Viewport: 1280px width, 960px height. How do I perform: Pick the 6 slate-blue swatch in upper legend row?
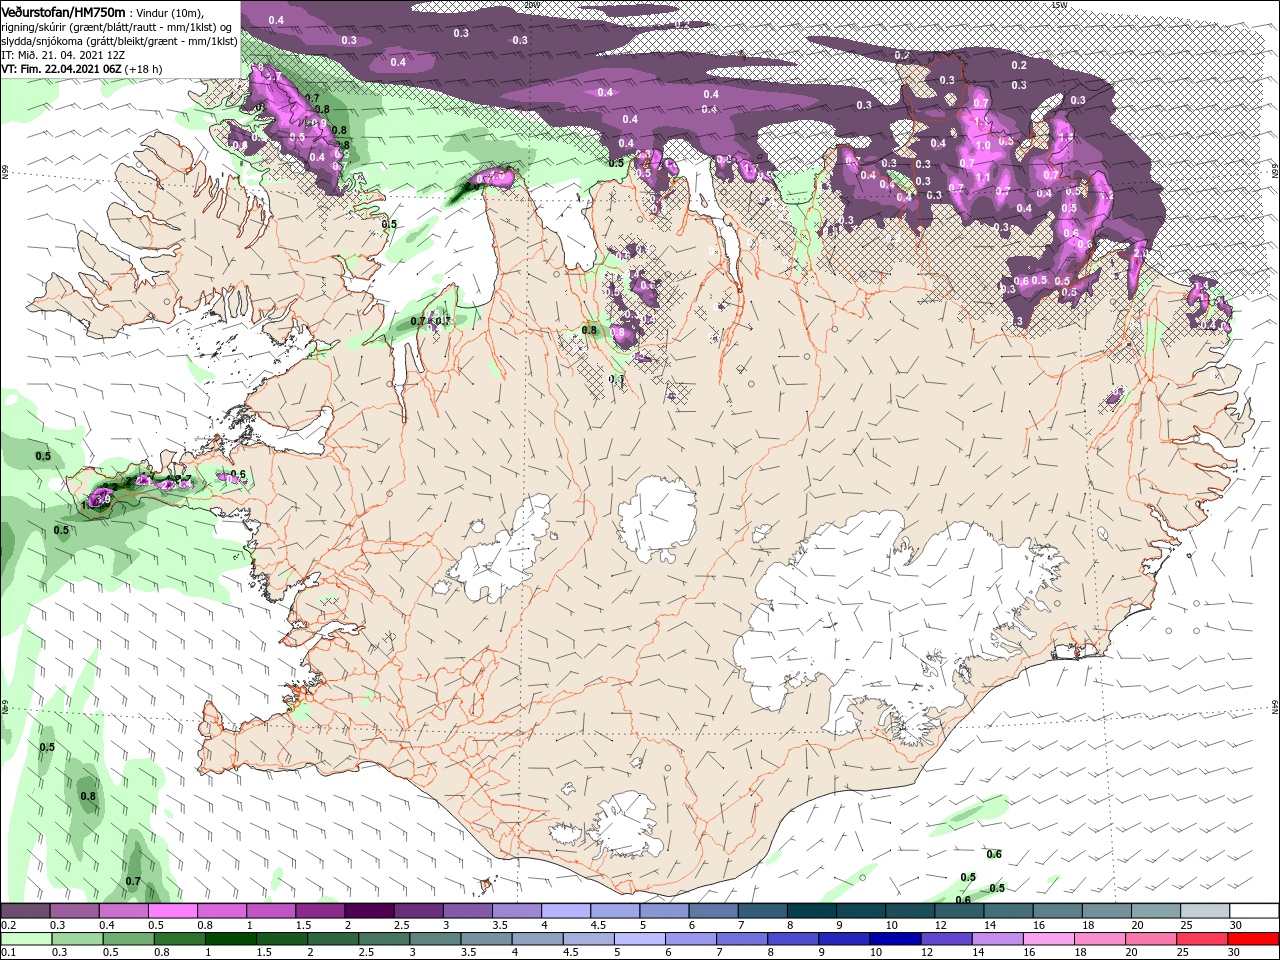tap(714, 911)
